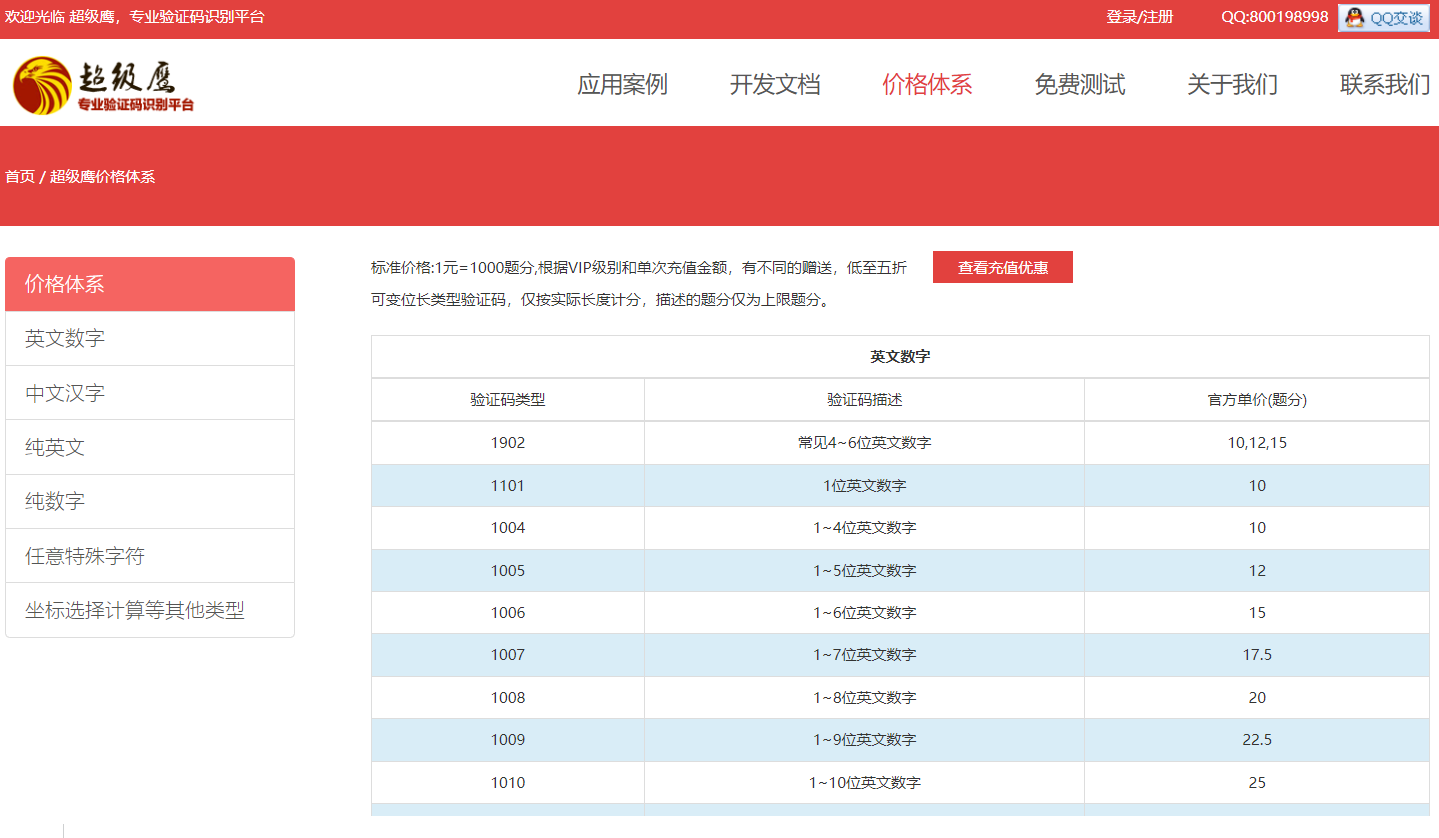Open 联系我们 navigation item
Image resolution: width=1439 pixels, height=838 pixels.
tap(1385, 85)
